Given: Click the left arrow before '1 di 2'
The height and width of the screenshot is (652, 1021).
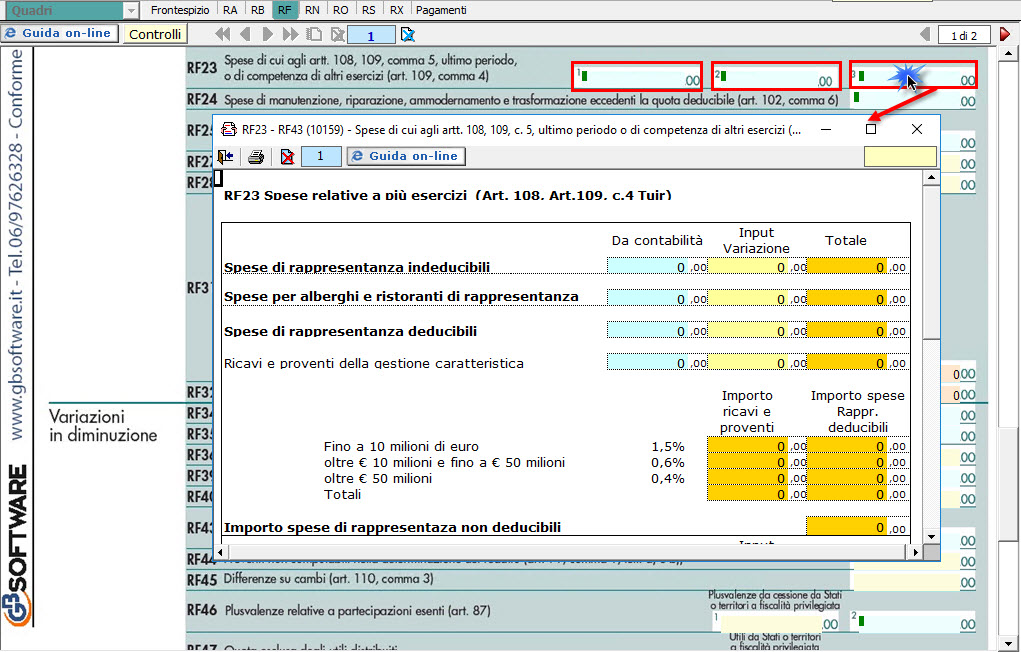Looking at the screenshot, I should (x=925, y=35).
